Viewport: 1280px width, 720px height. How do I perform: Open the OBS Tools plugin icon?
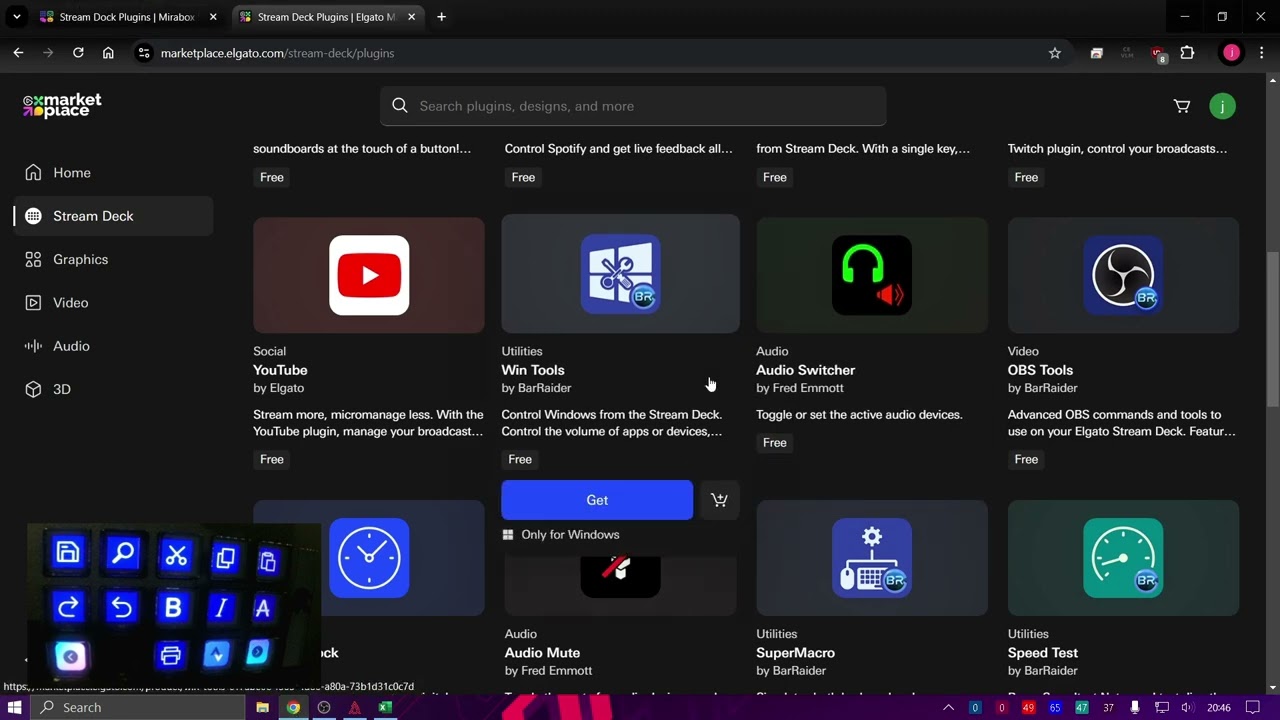(x=1123, y=275)
